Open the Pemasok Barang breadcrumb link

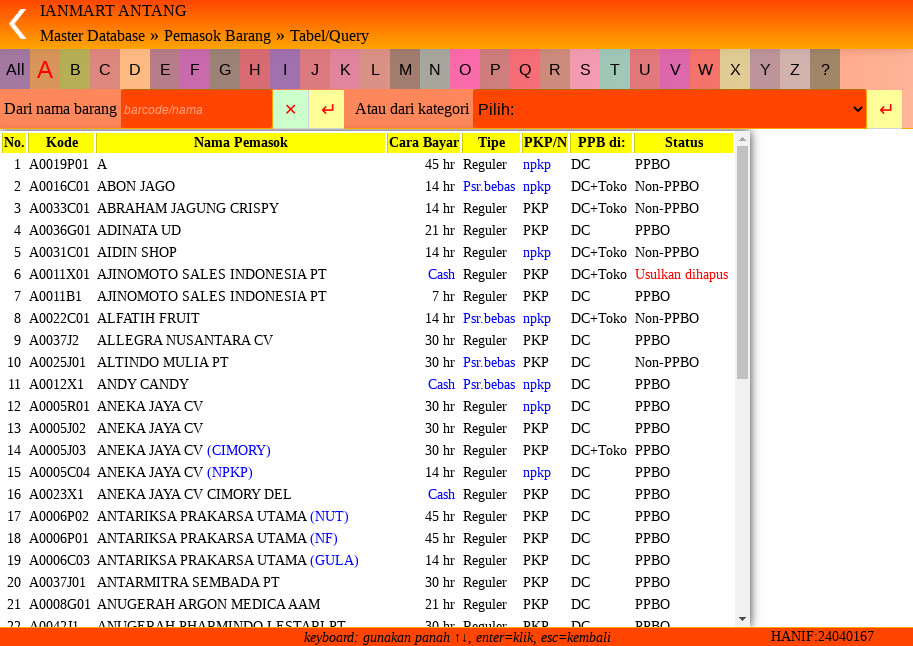click(x=217, y=36)
